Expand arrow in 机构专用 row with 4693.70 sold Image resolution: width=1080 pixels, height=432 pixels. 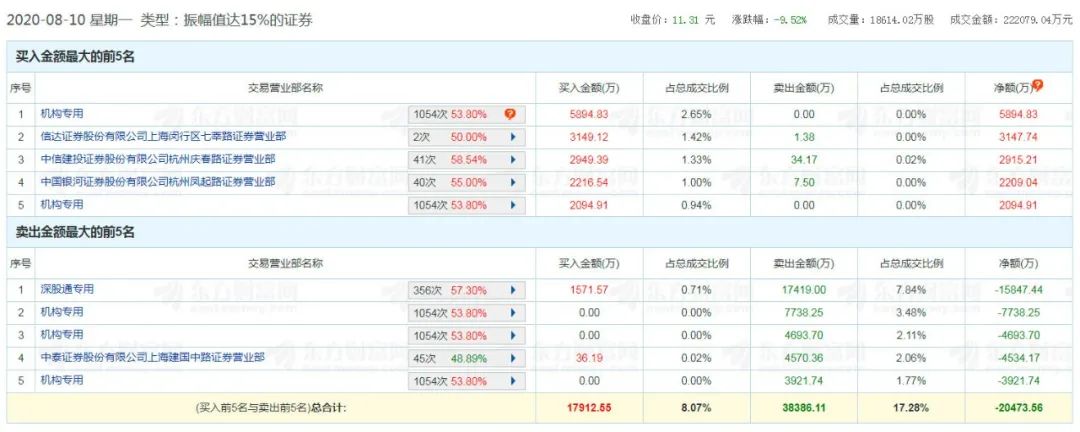pyautogui.click(x=513, y=335)
